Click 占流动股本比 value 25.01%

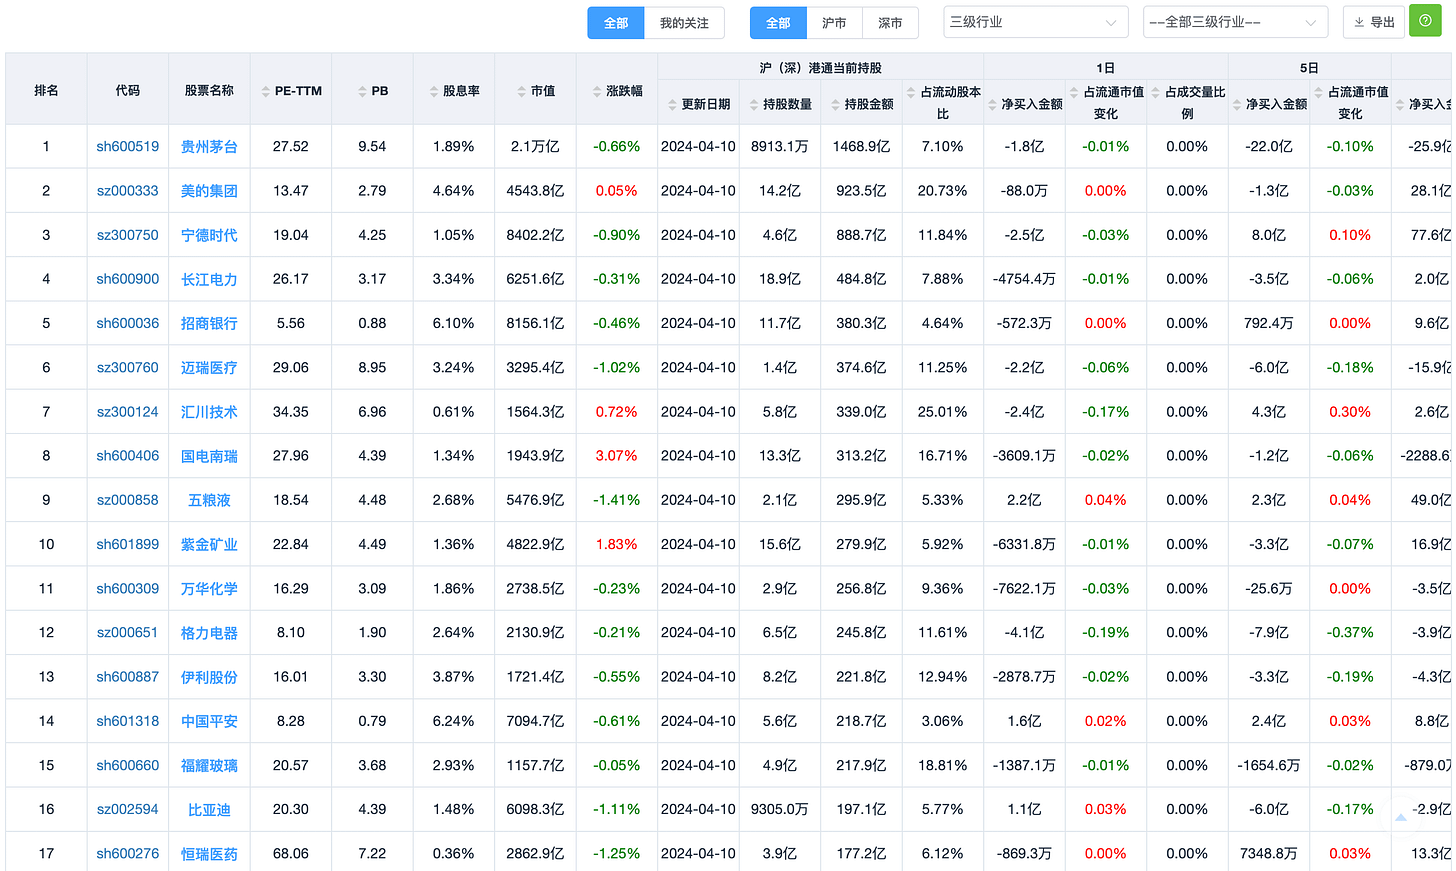943,412
